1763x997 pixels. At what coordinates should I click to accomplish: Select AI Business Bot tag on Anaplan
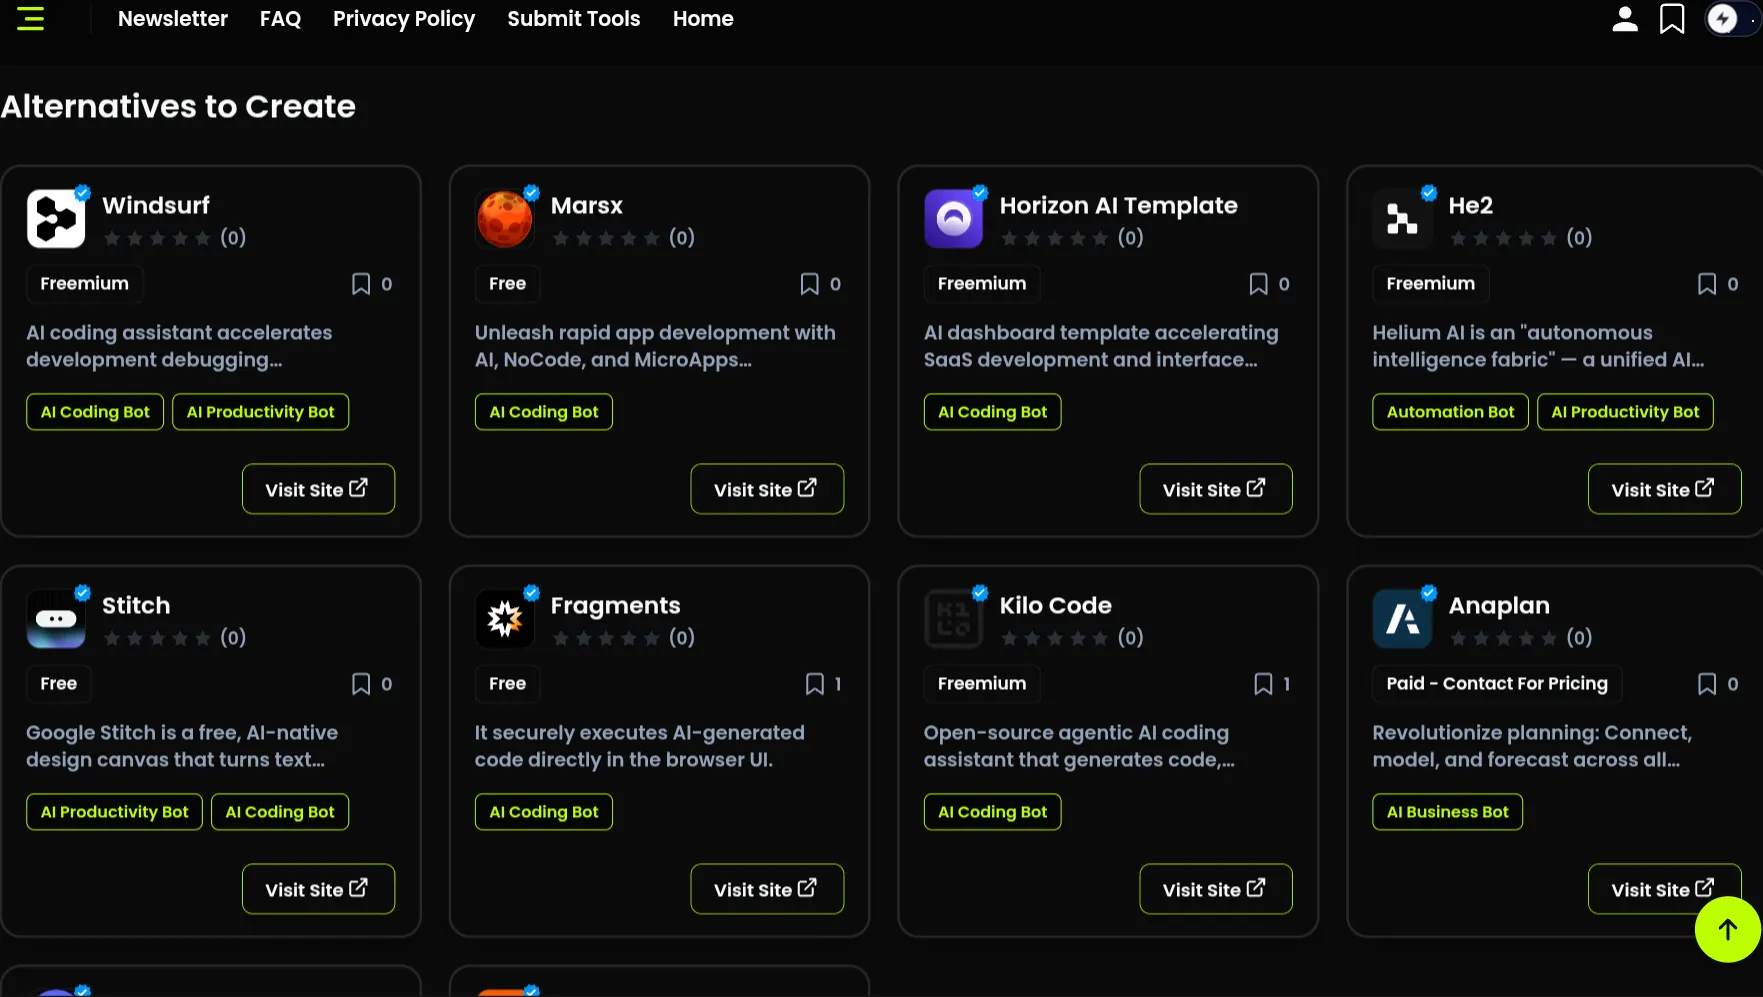tap(1448, 812)
